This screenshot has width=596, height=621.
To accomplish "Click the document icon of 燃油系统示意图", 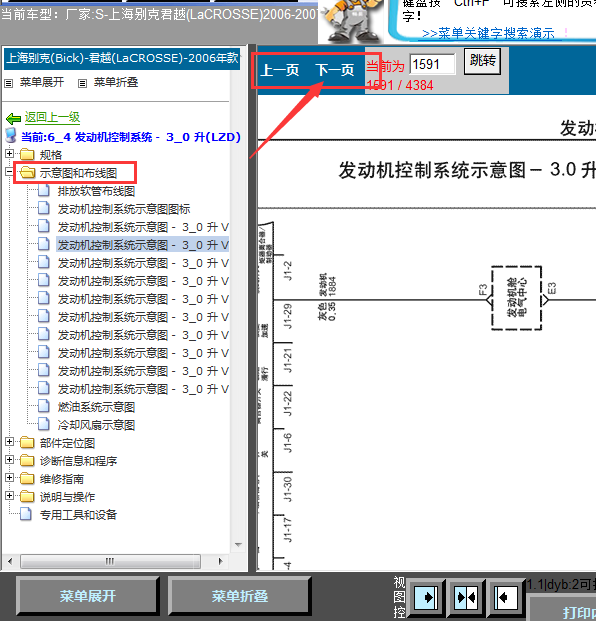I will [44, 406].
